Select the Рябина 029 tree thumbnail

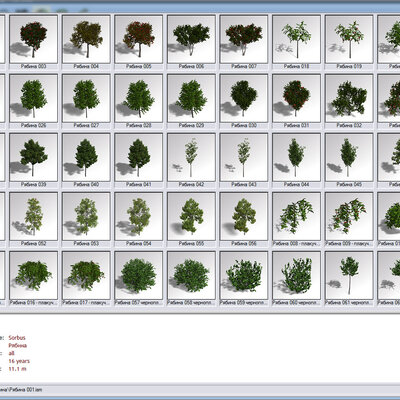point(191,98)
